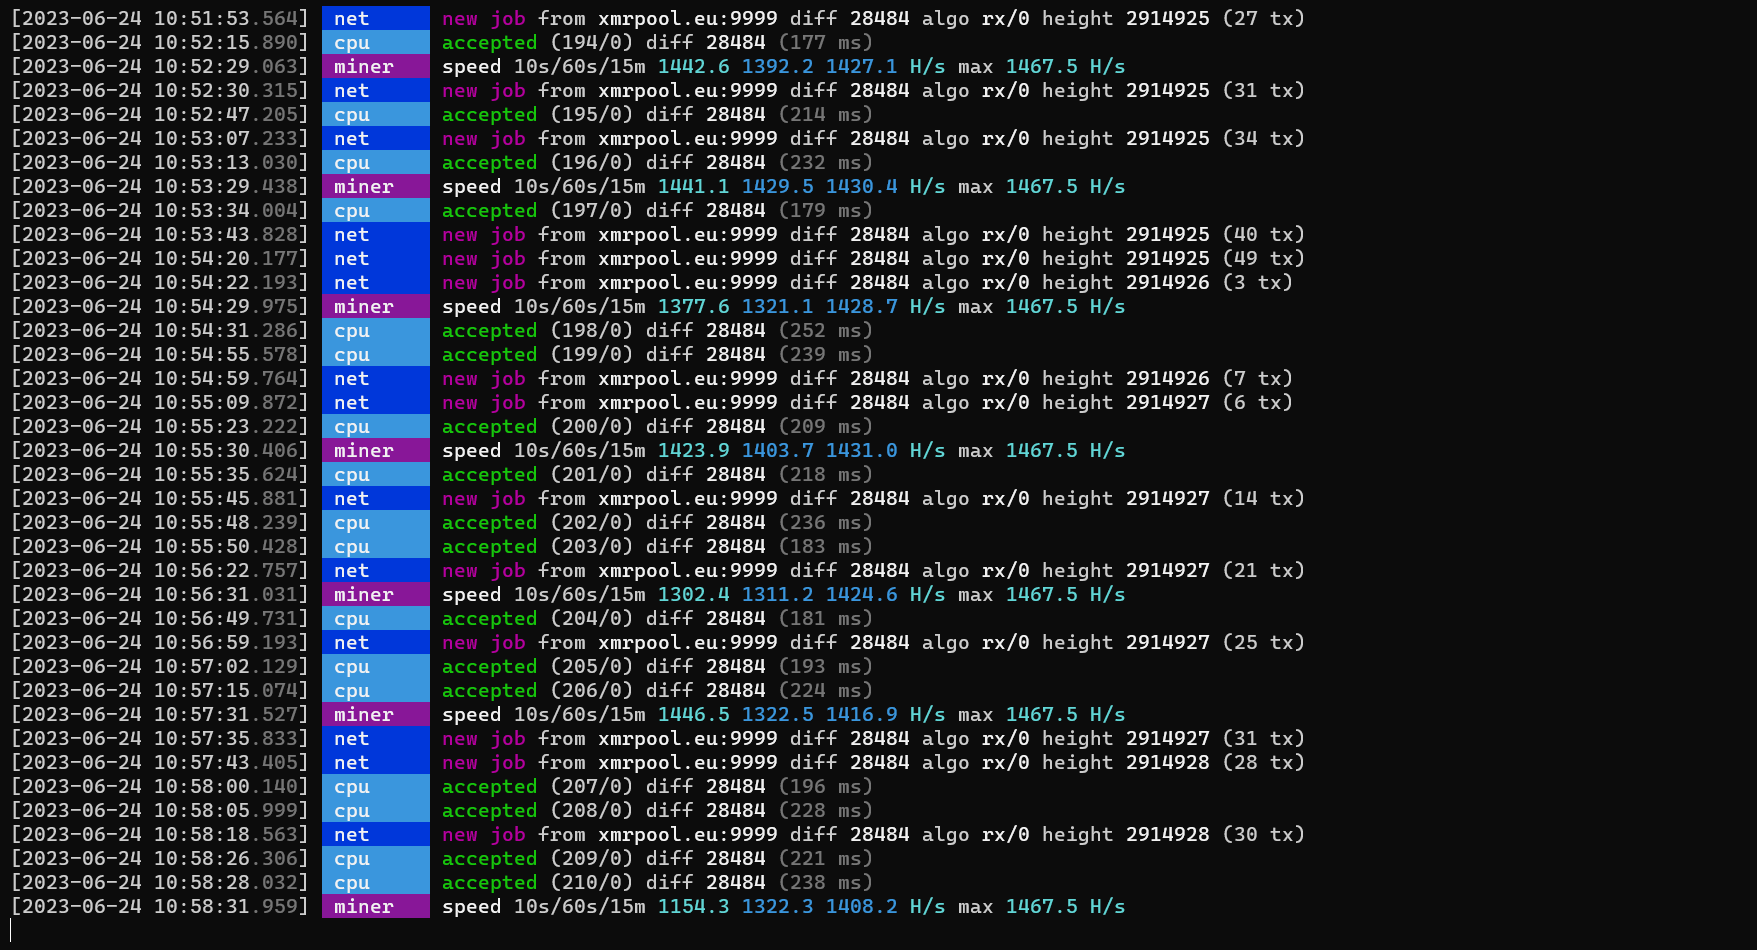
Task: Click speed value 1423.9
Action: click(693, 450)
